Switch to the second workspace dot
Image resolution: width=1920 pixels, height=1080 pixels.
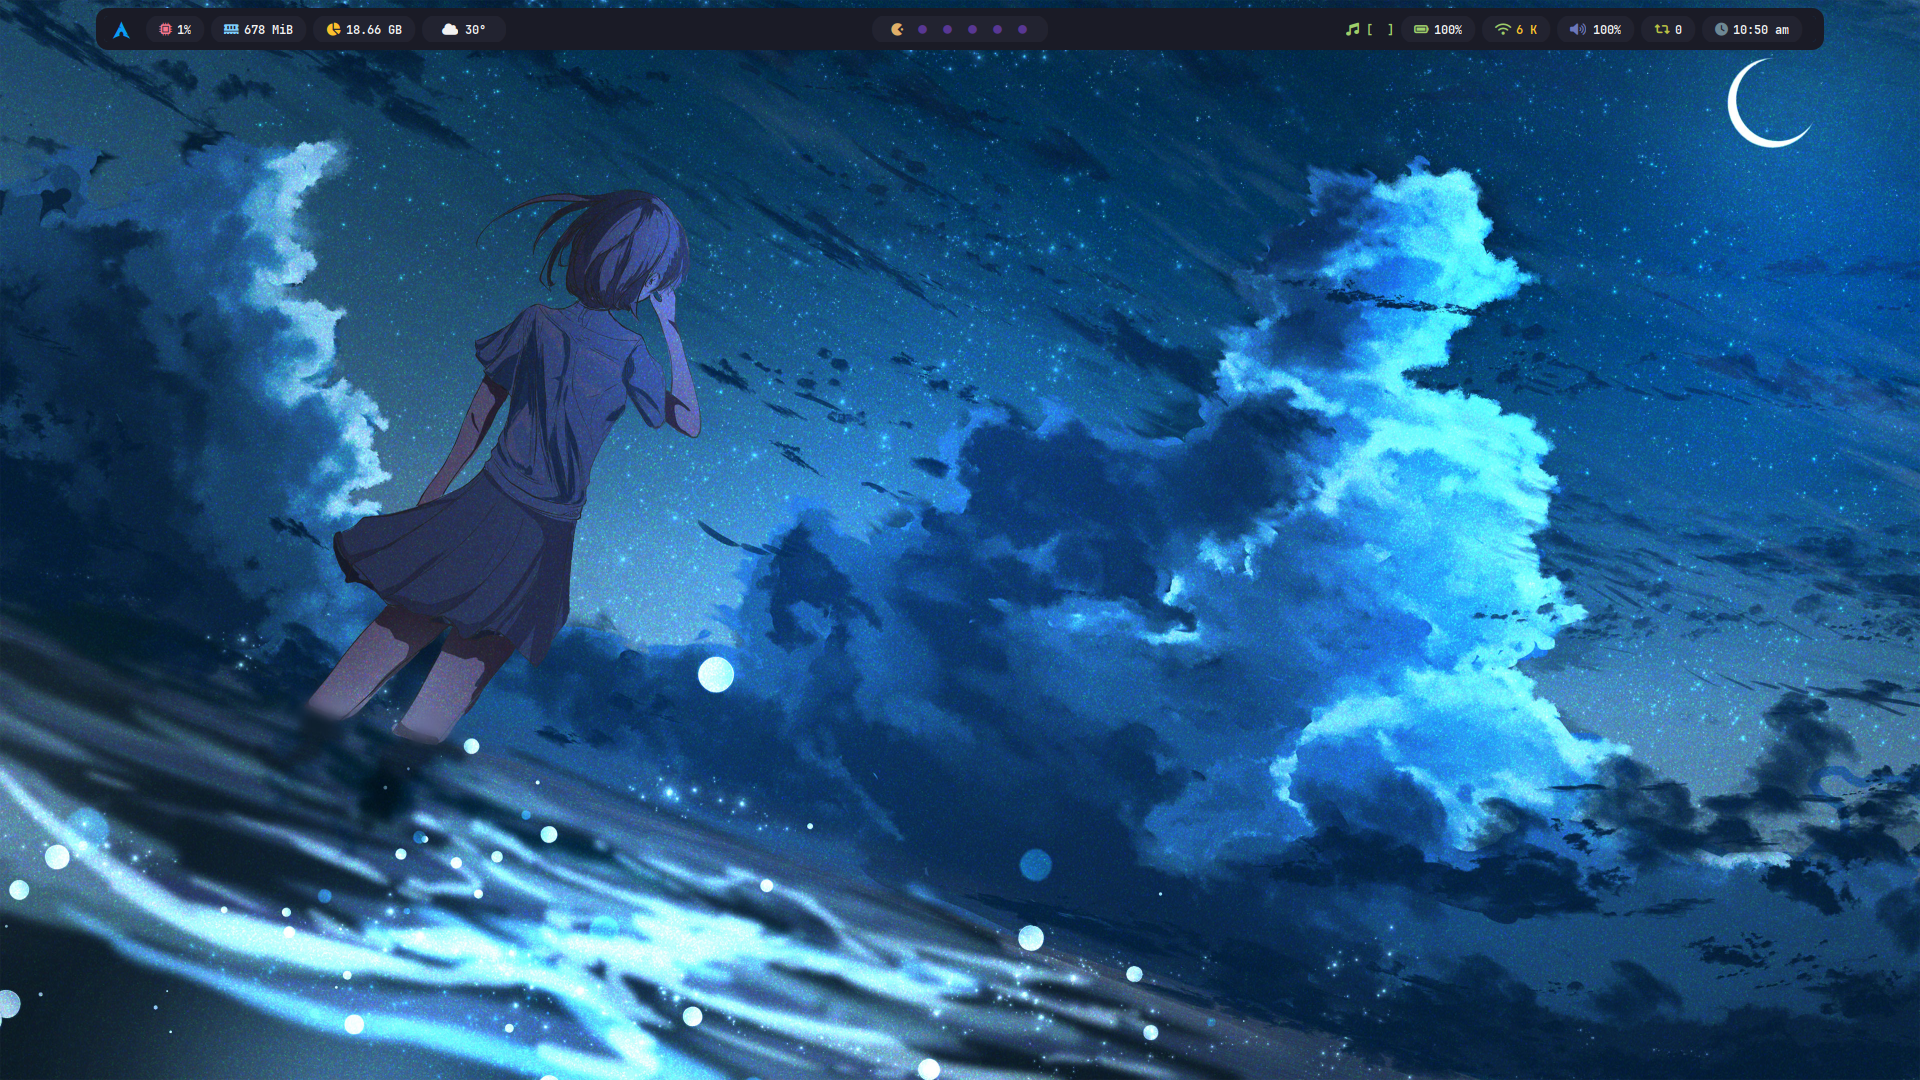click(922, 30)
